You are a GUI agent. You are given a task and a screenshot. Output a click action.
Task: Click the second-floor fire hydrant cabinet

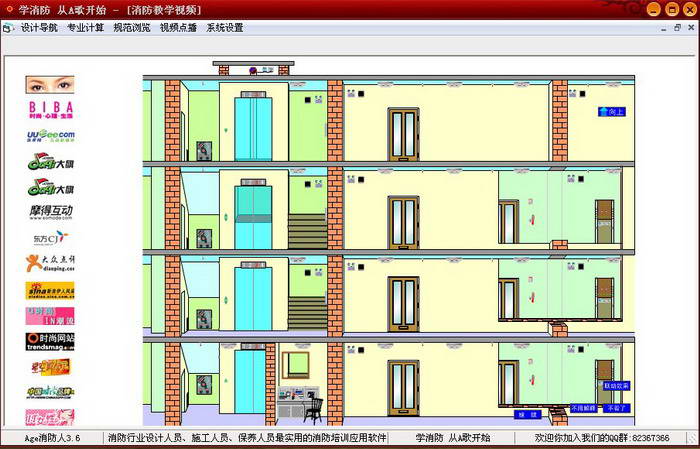(x=204, y=319)
